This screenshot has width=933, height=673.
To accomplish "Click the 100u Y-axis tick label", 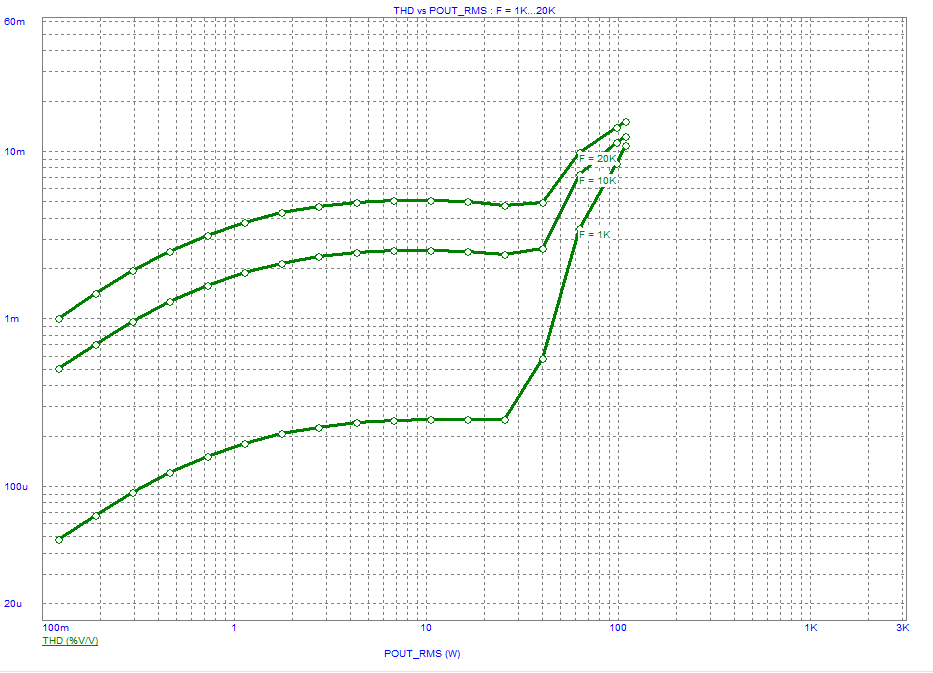I will (16, 487).
